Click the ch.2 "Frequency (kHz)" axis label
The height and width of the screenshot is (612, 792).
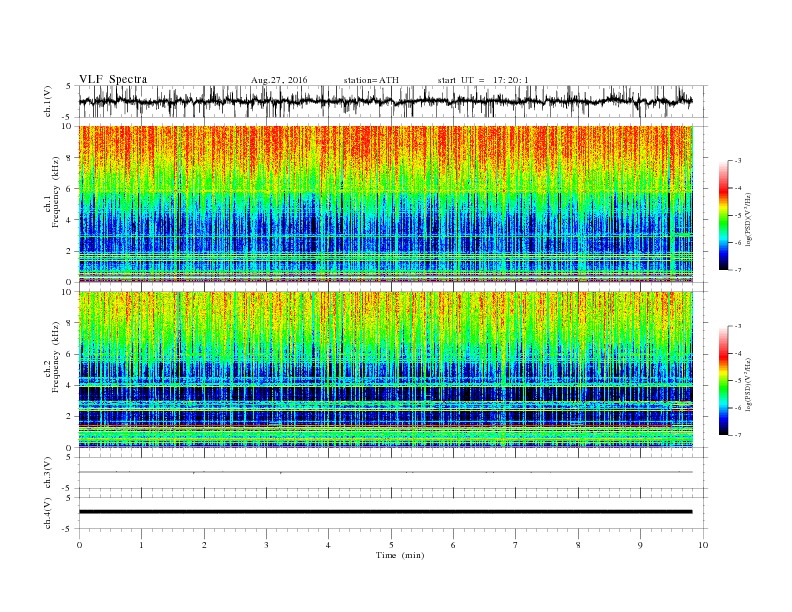pyautogui.click(x=55, y=357)
